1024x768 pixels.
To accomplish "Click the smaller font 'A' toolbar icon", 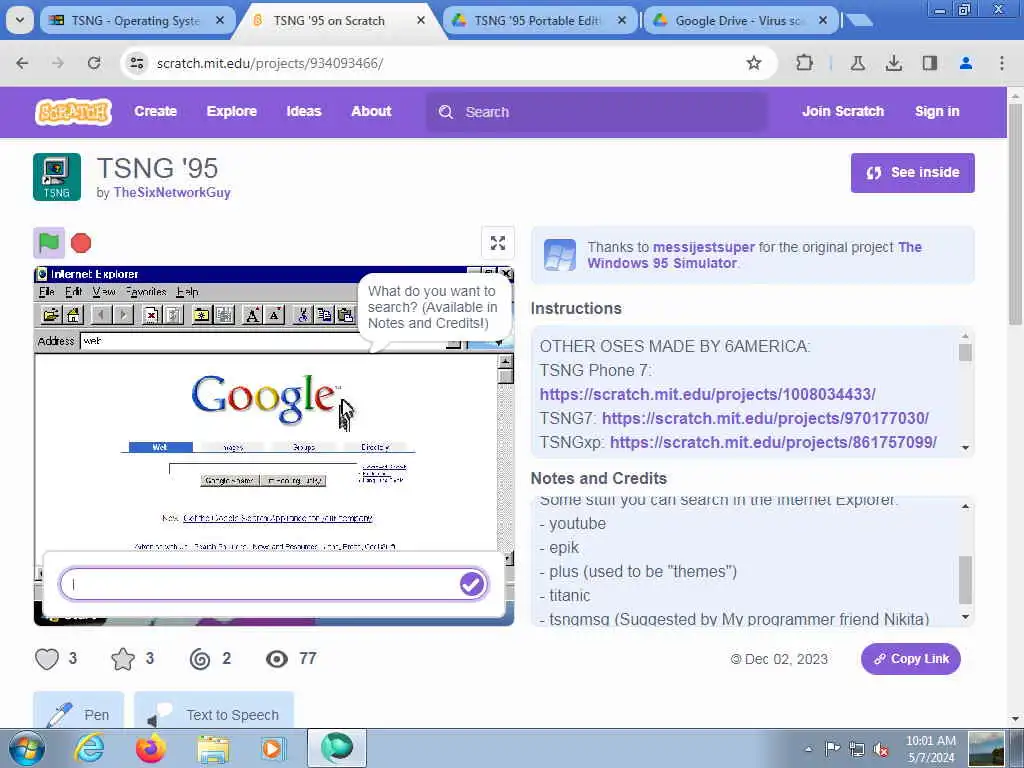I will pyautogui.click(x=274, y=315).
